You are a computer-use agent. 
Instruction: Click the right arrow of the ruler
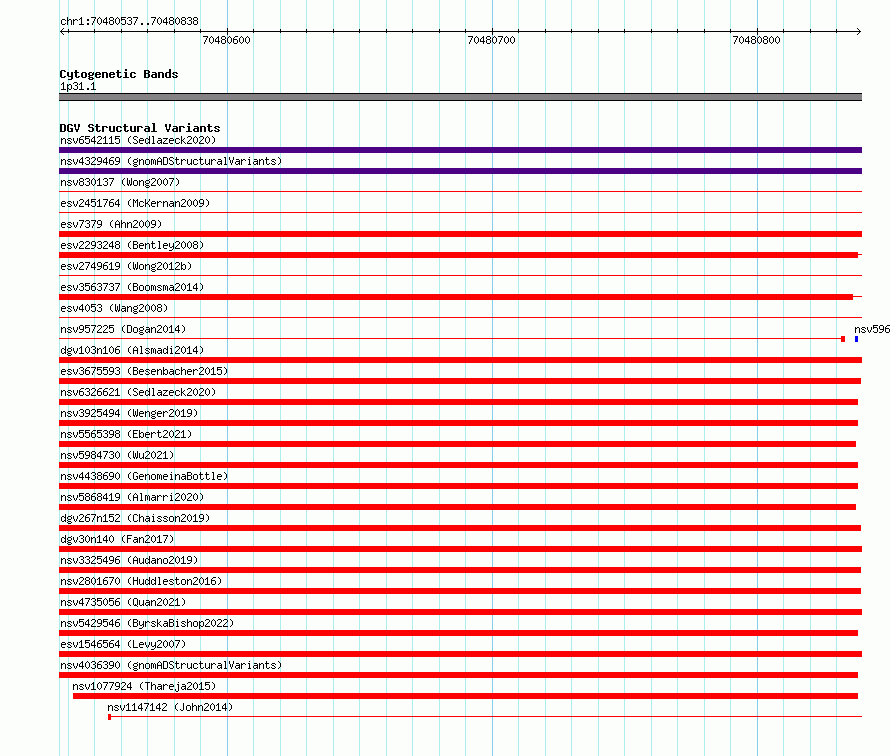[x=858, y=32]
